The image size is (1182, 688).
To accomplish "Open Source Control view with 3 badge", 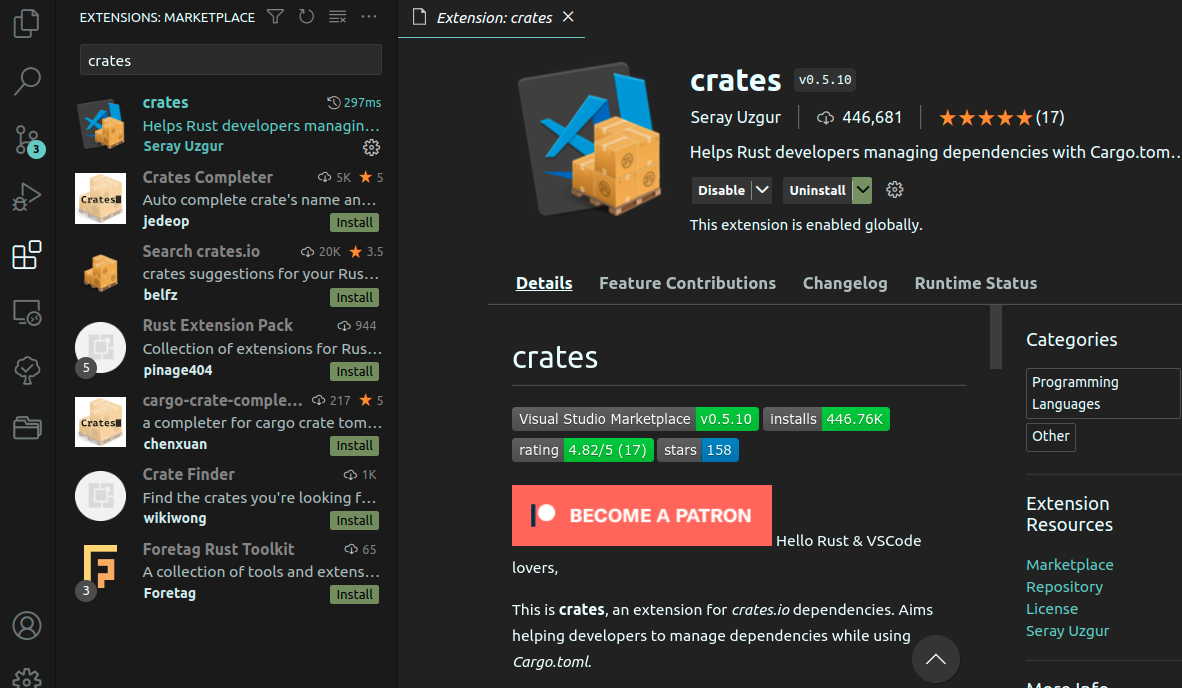I will [x=27, y=140].
